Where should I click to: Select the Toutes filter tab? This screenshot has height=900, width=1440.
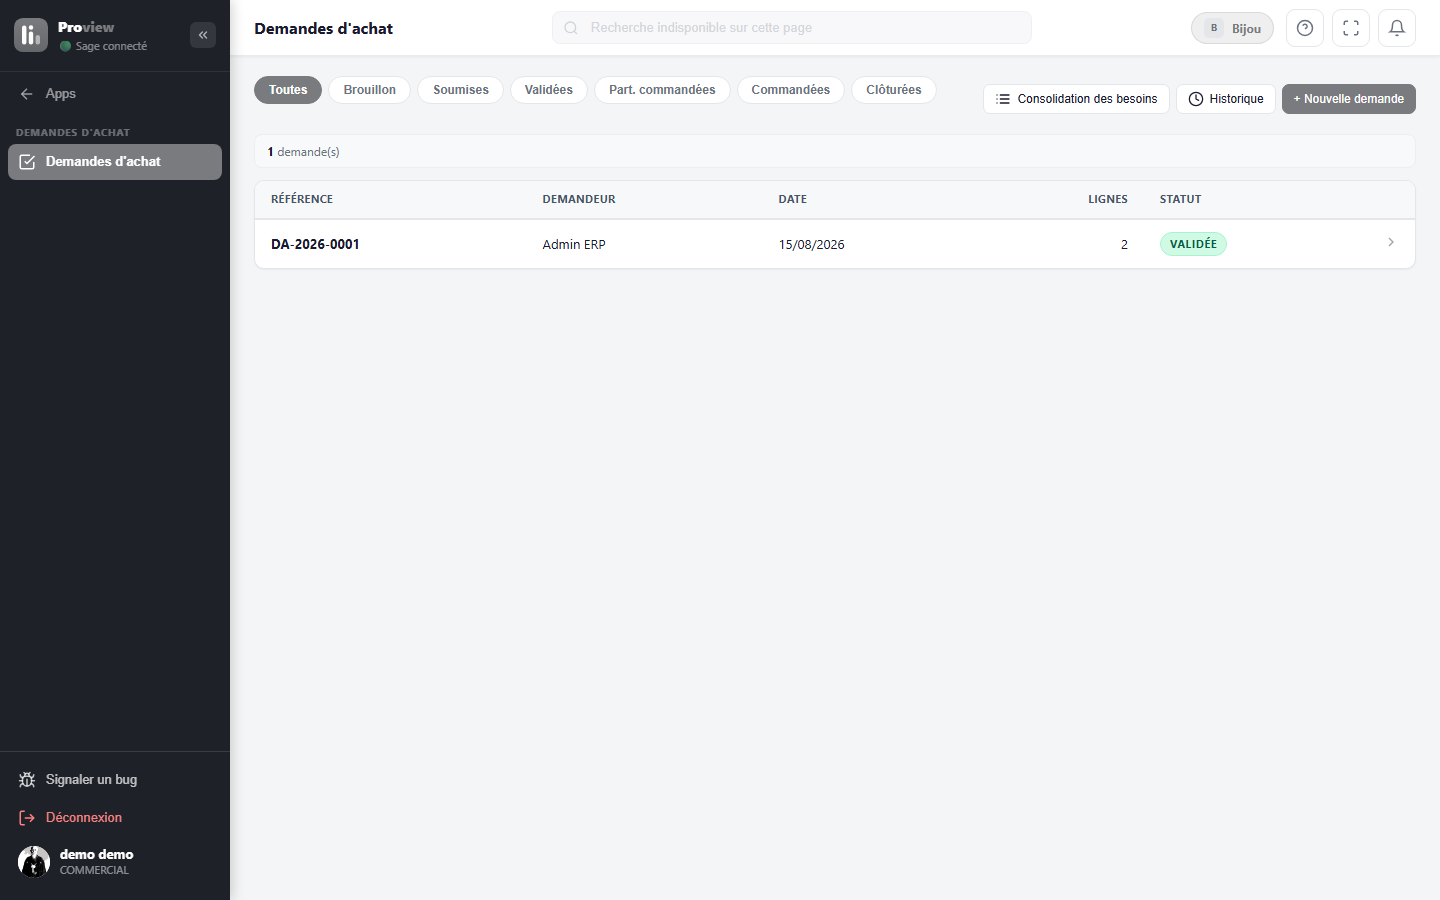pyautogui.click(x=288, y=90)
